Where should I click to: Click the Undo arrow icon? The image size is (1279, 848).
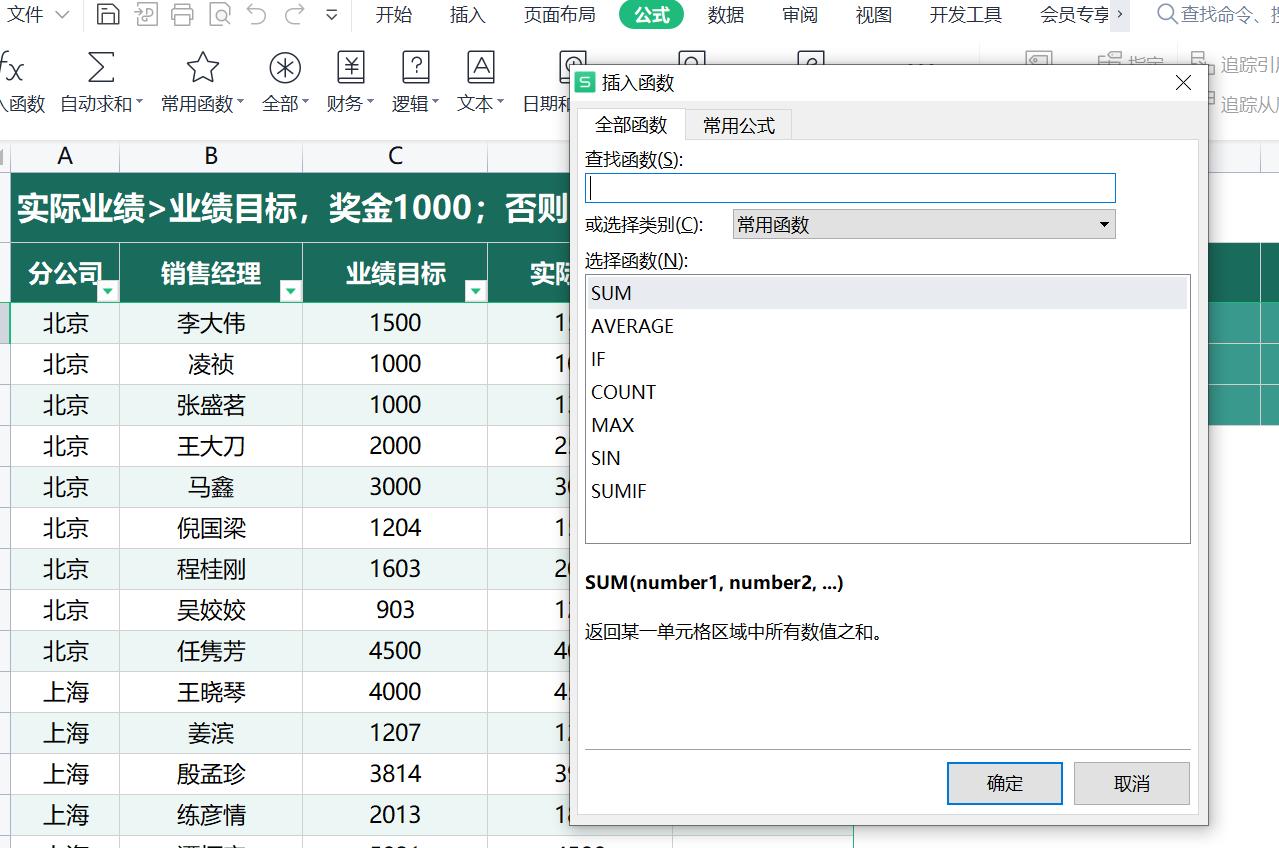click(x=258, y=15)
